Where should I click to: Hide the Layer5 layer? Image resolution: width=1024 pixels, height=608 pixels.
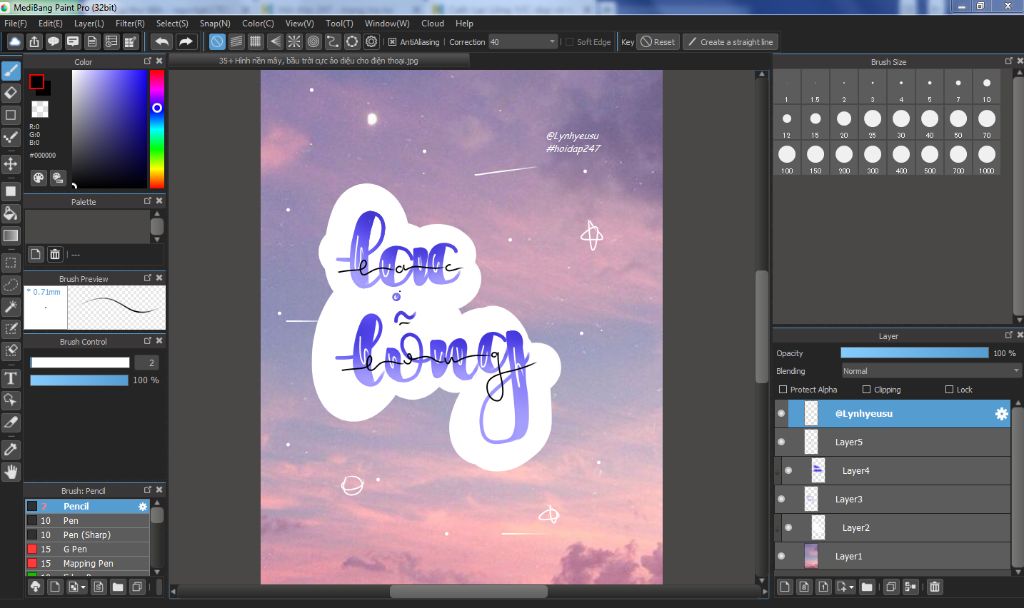(x=781, y=442)
